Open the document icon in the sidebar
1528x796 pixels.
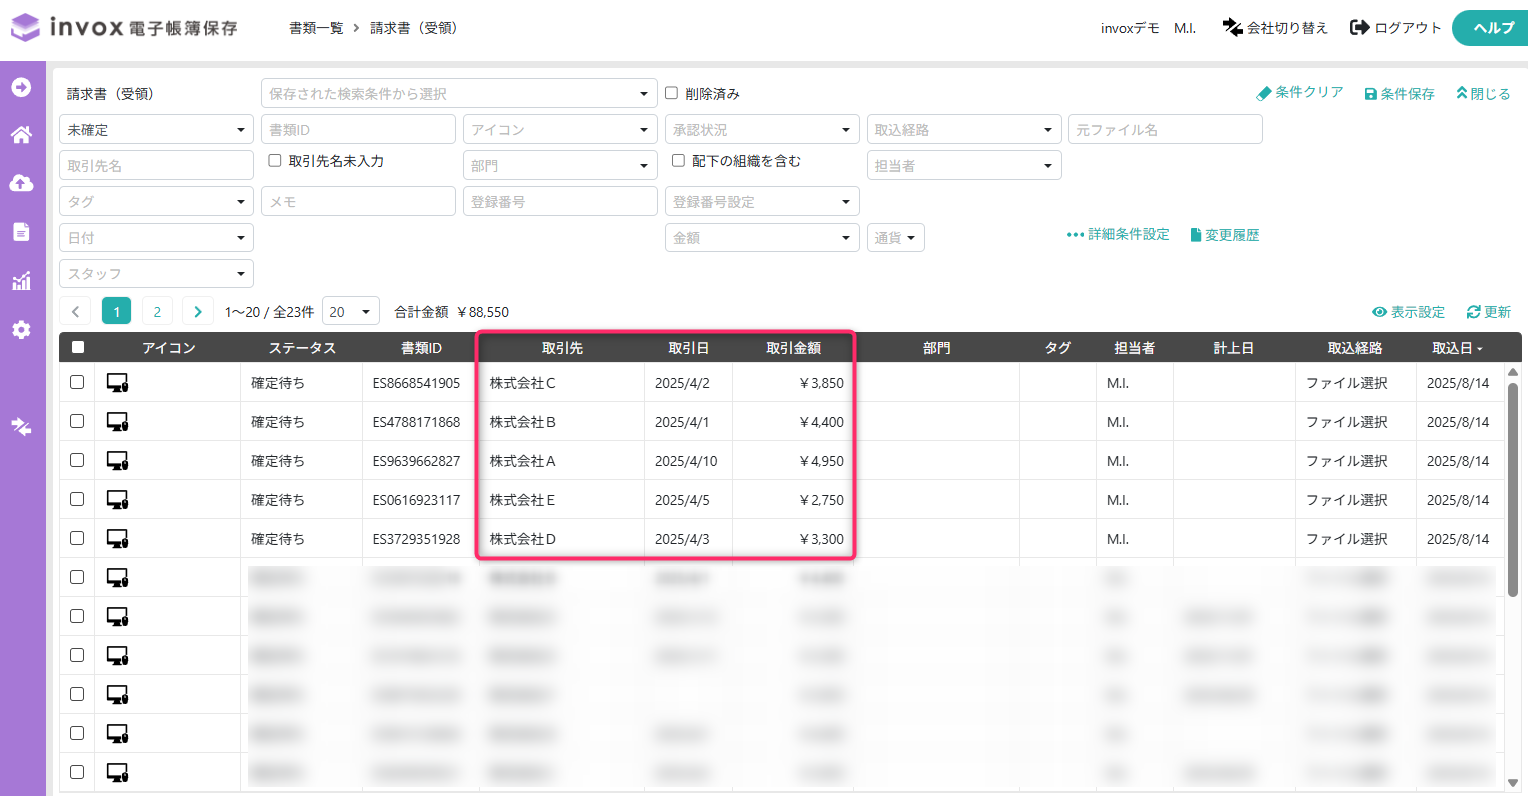tap(21, 232)
